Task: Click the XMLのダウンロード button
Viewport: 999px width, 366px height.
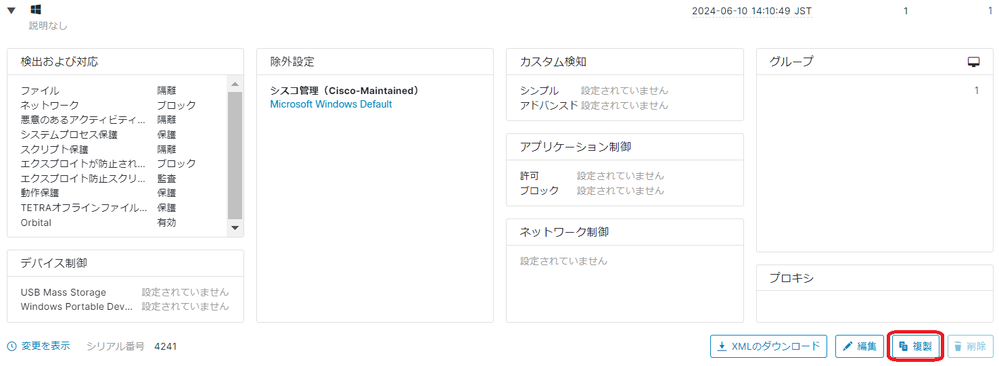Action: tap(768, 347)
